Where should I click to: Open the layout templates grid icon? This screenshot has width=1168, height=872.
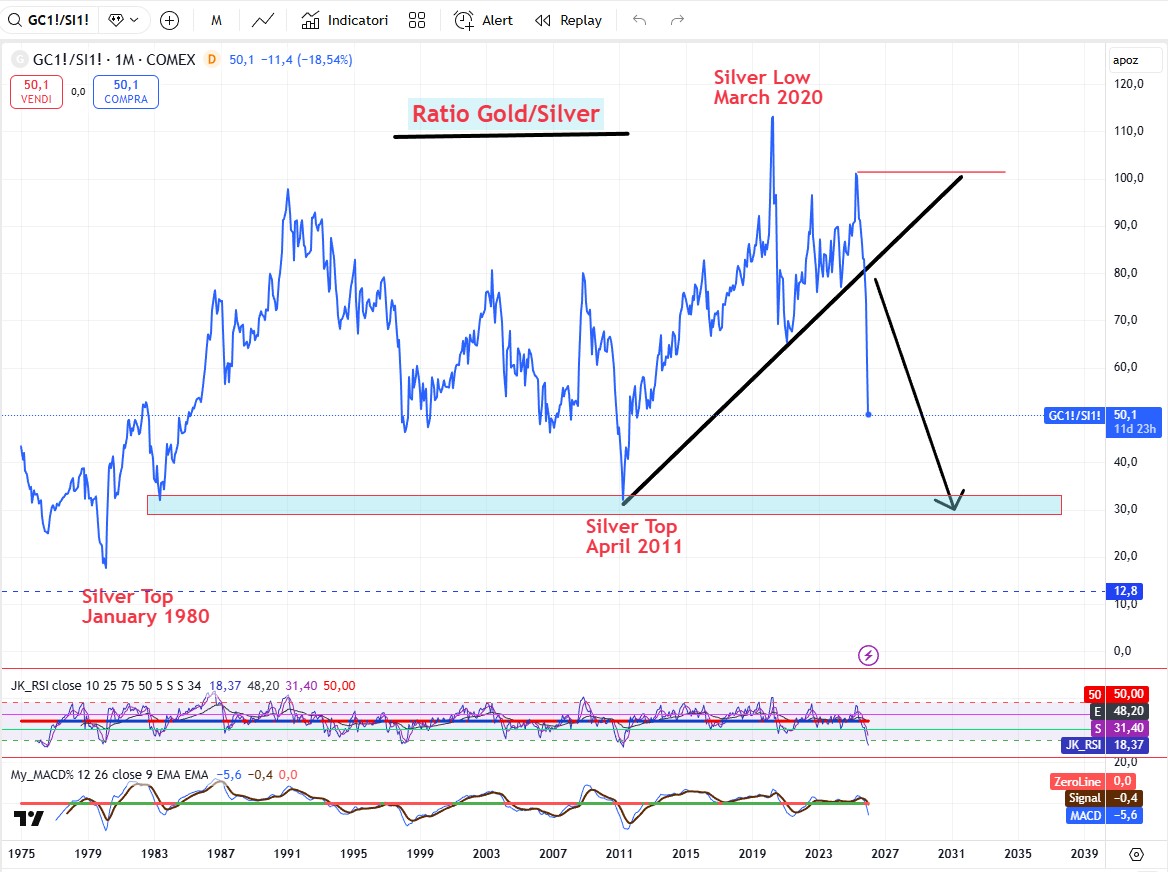417,20
